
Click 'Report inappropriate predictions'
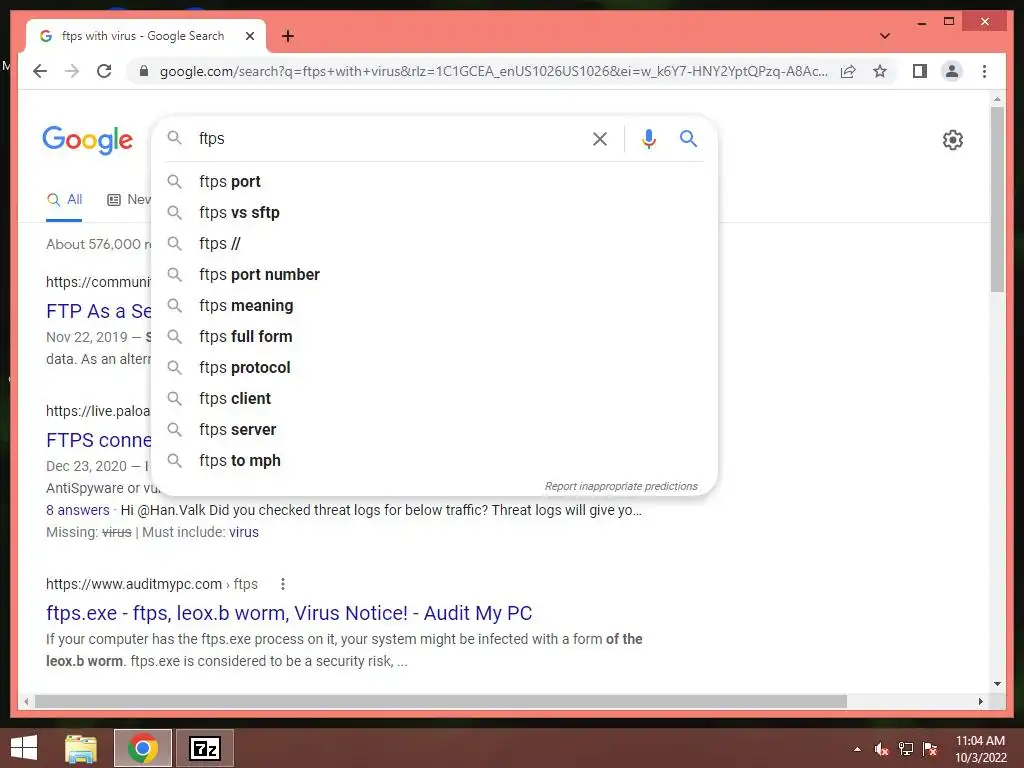(x=621, y=487)
